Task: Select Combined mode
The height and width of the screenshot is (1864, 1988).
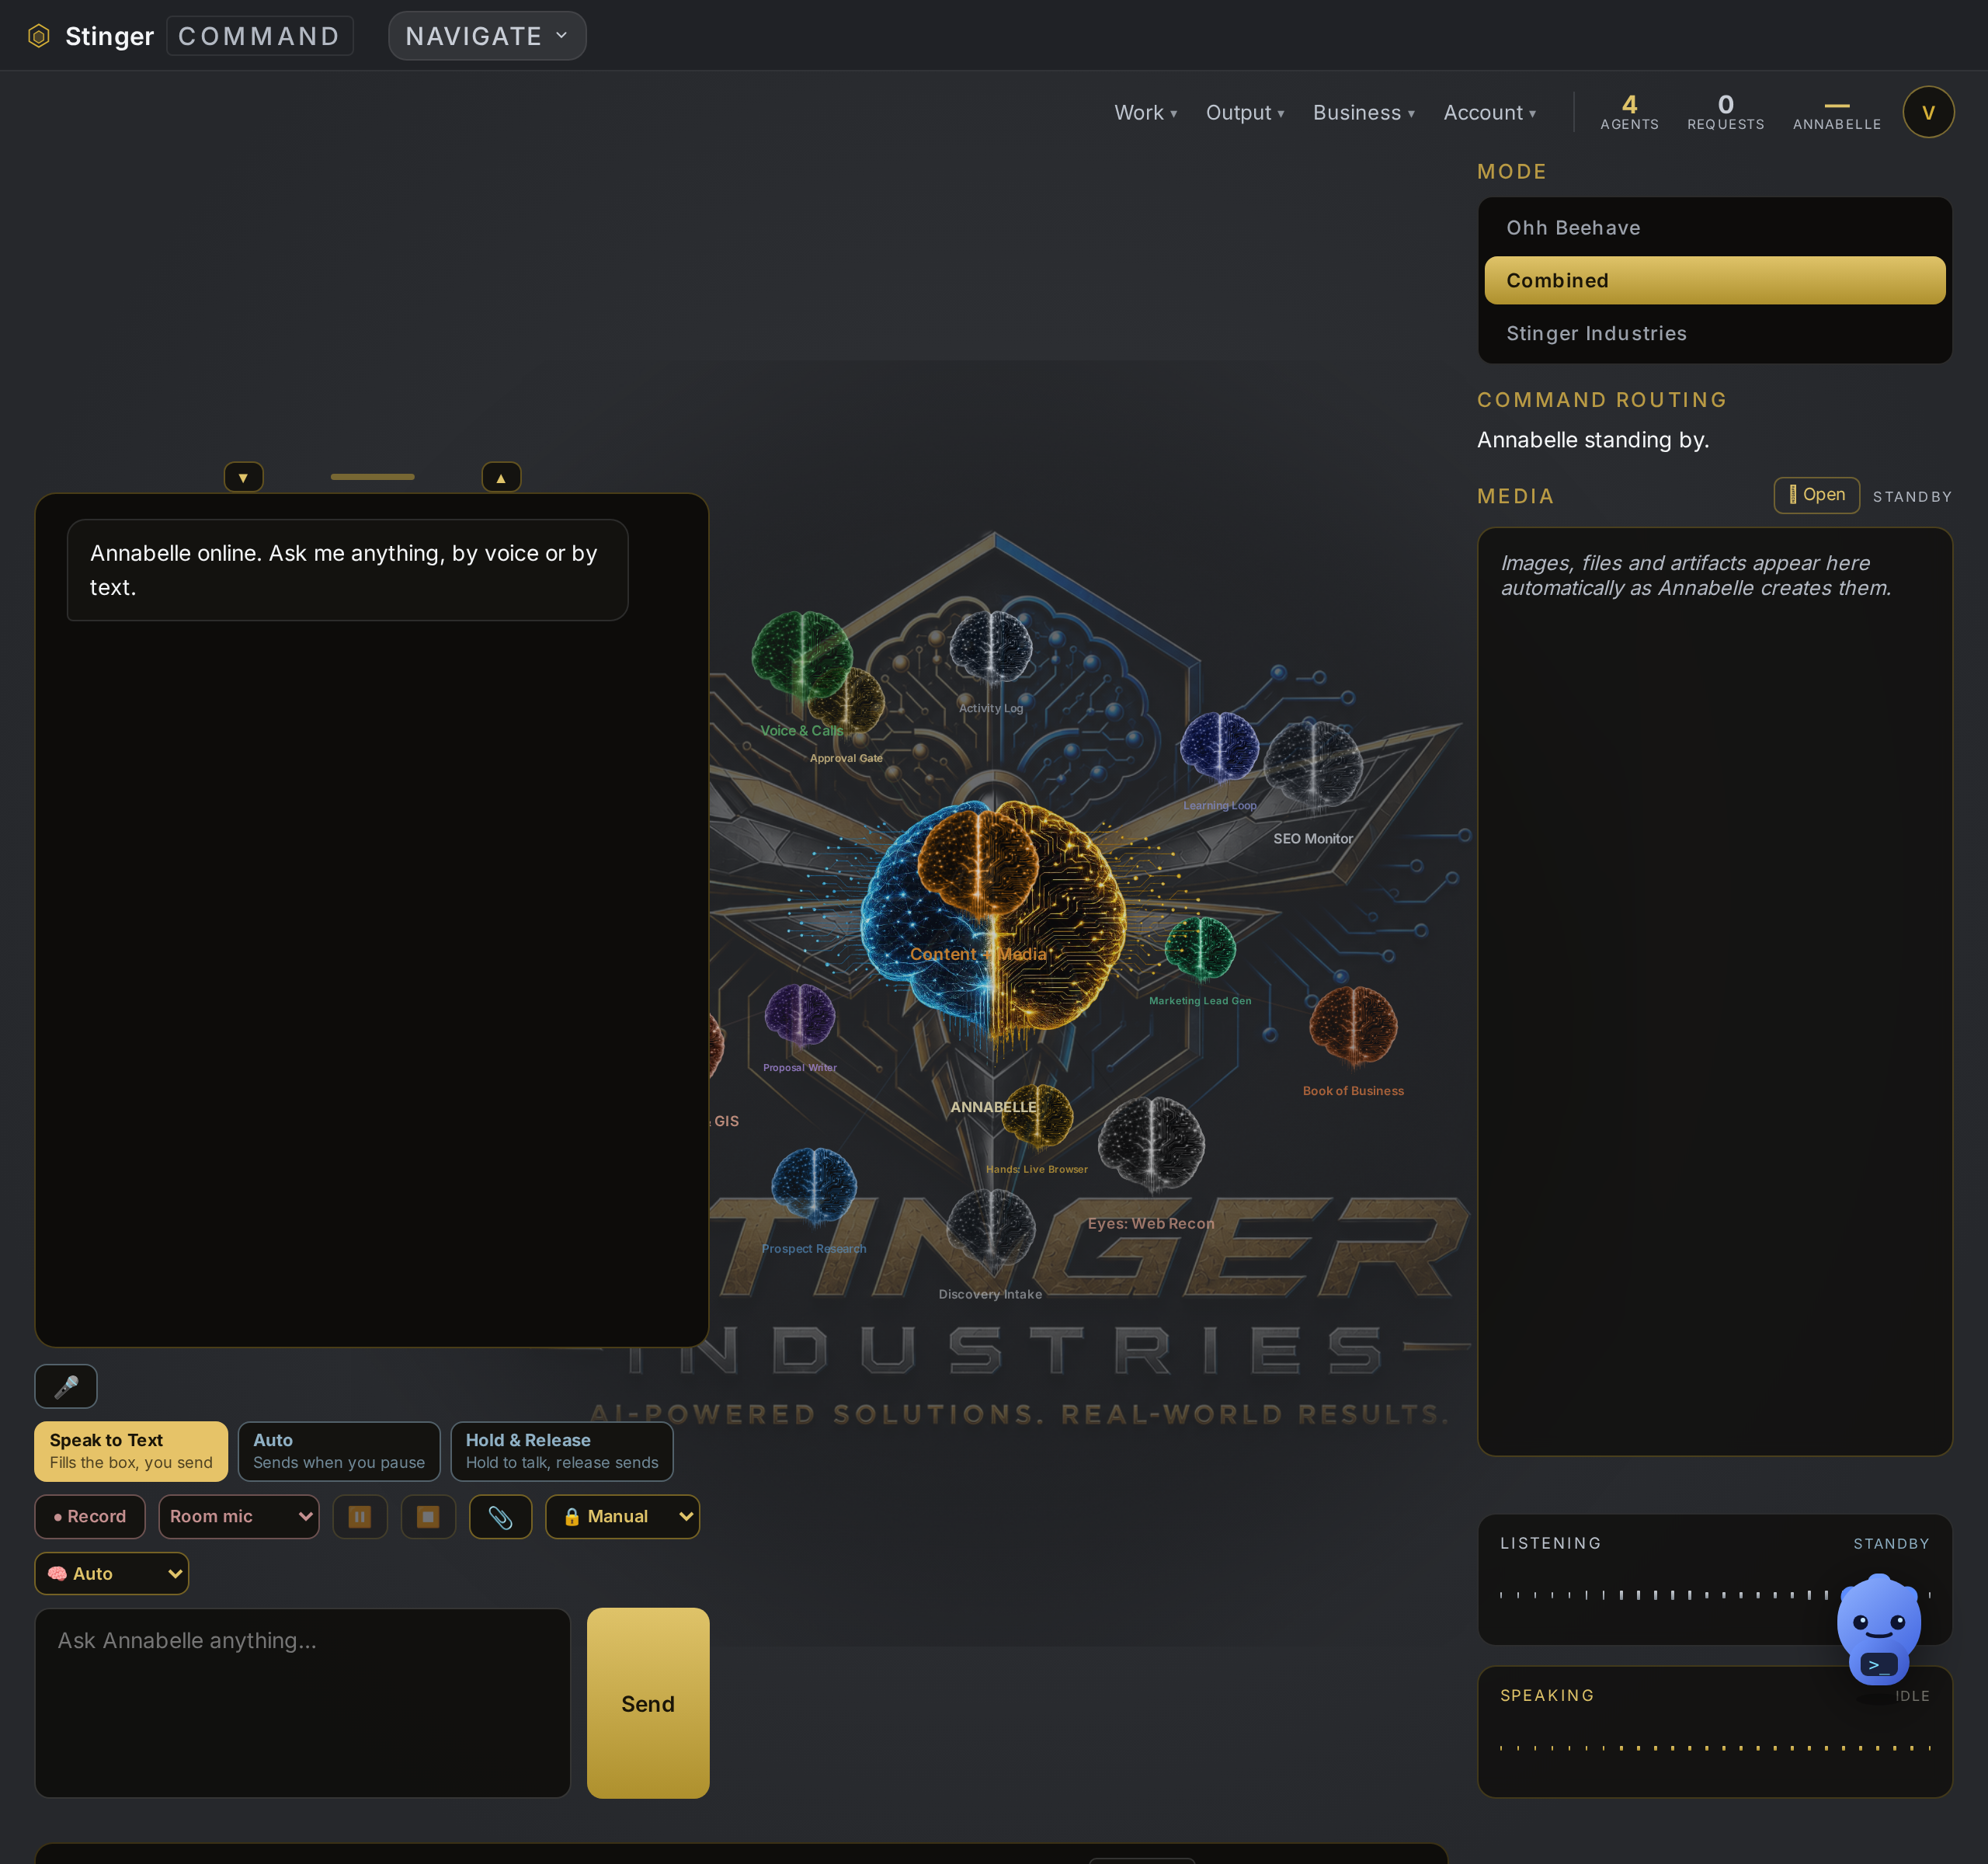Action: point(1714,281)
